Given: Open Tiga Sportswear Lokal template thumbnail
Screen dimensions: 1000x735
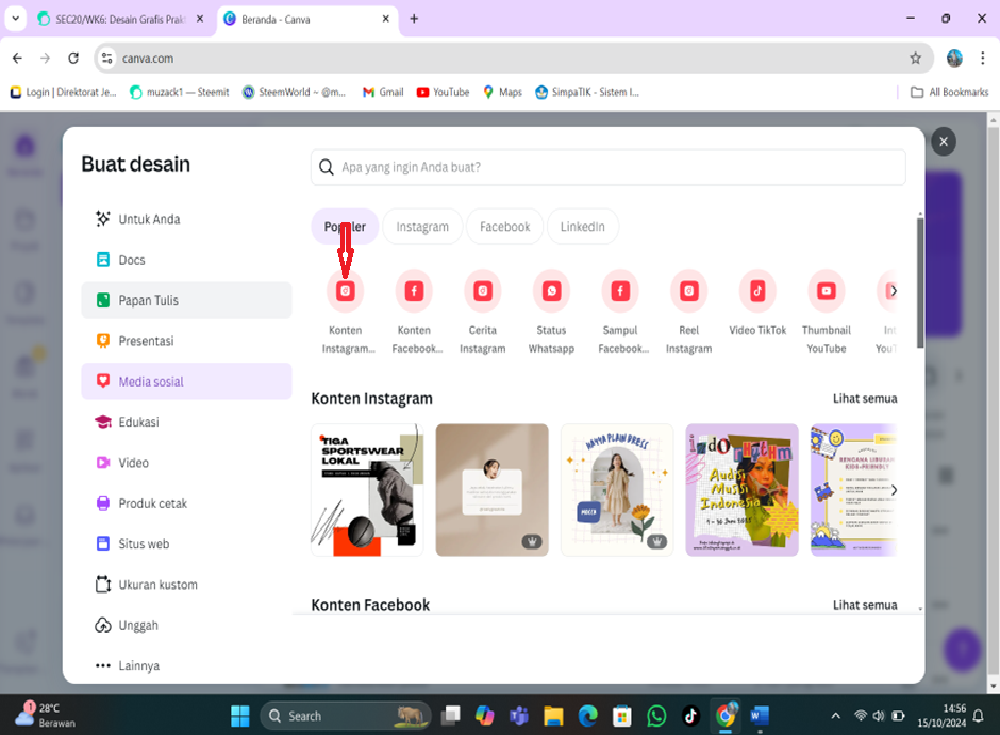Looking at the screenshot, I should [367, 490].
